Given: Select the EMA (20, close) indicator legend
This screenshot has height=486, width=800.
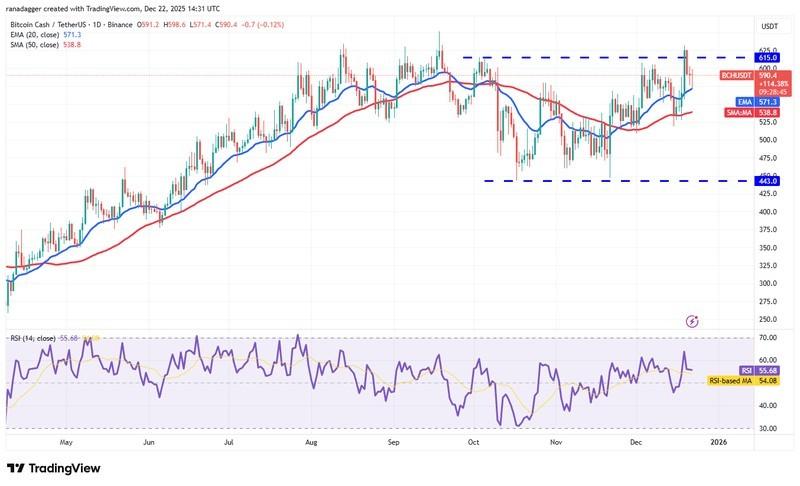Looking at the screenshot, I should tap(42, 33).
